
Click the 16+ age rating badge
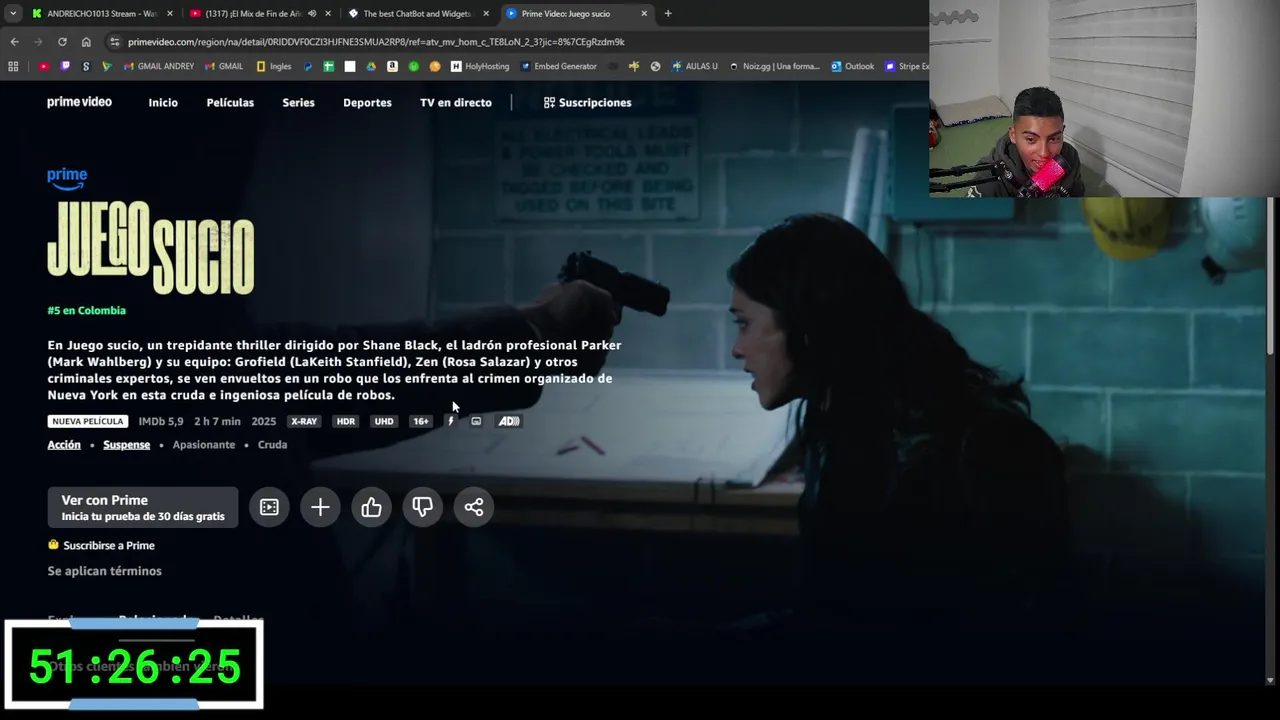421,421
